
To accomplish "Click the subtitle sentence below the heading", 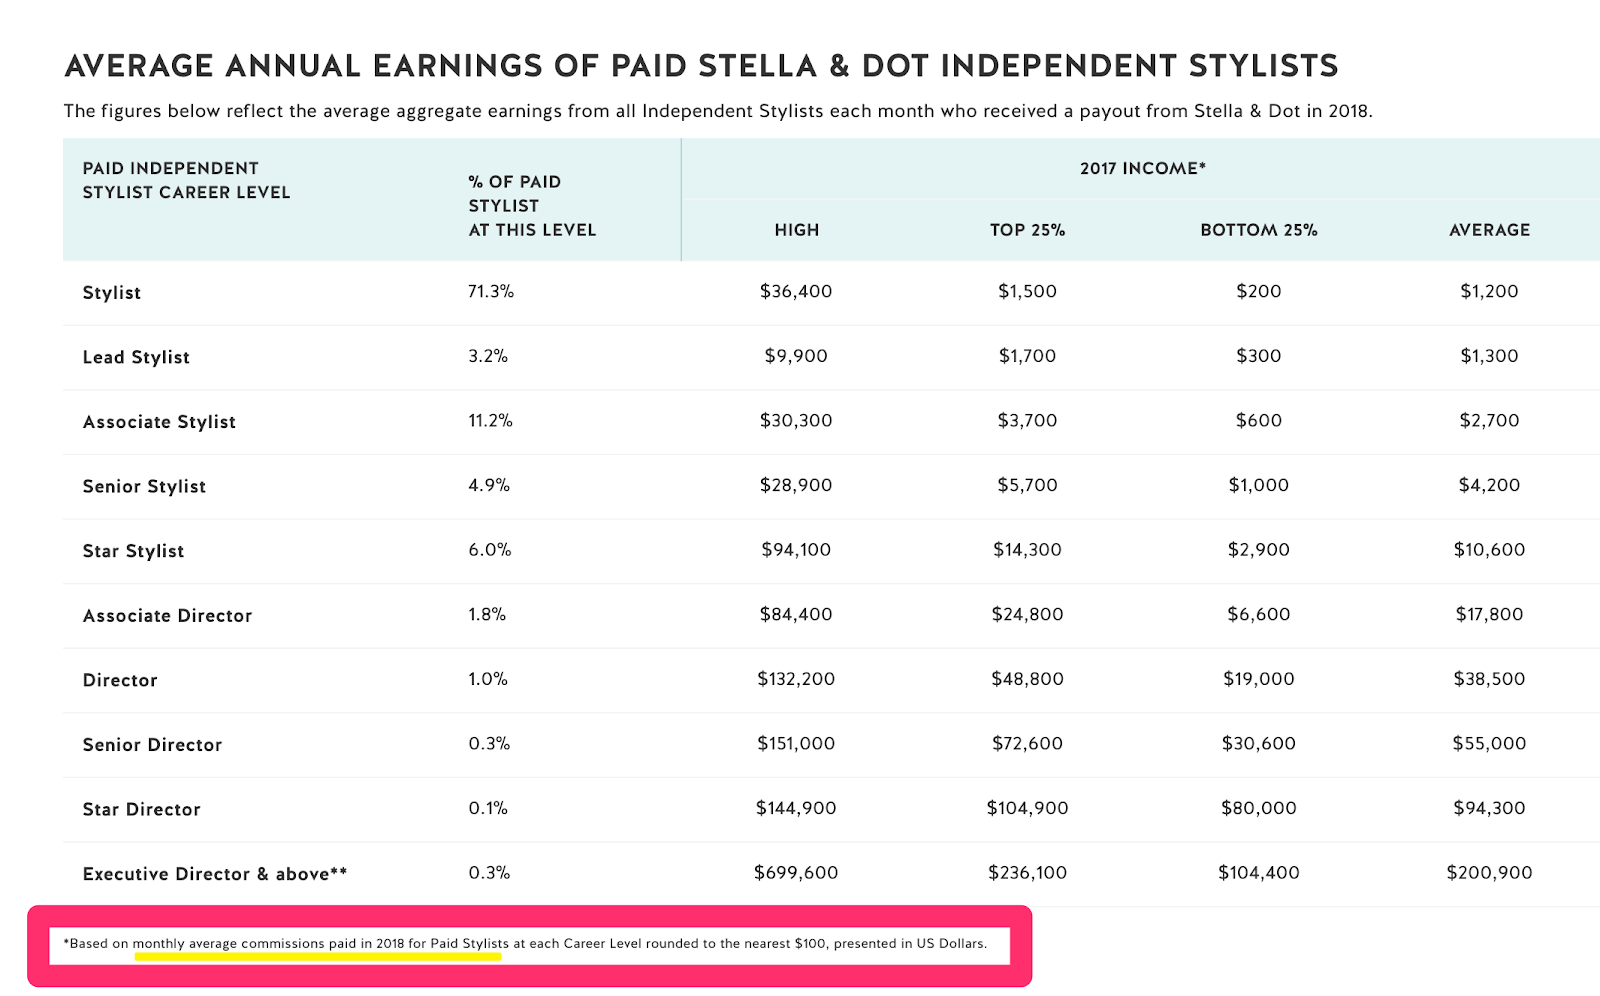I will pyautogui.click(x=718, y=111).
